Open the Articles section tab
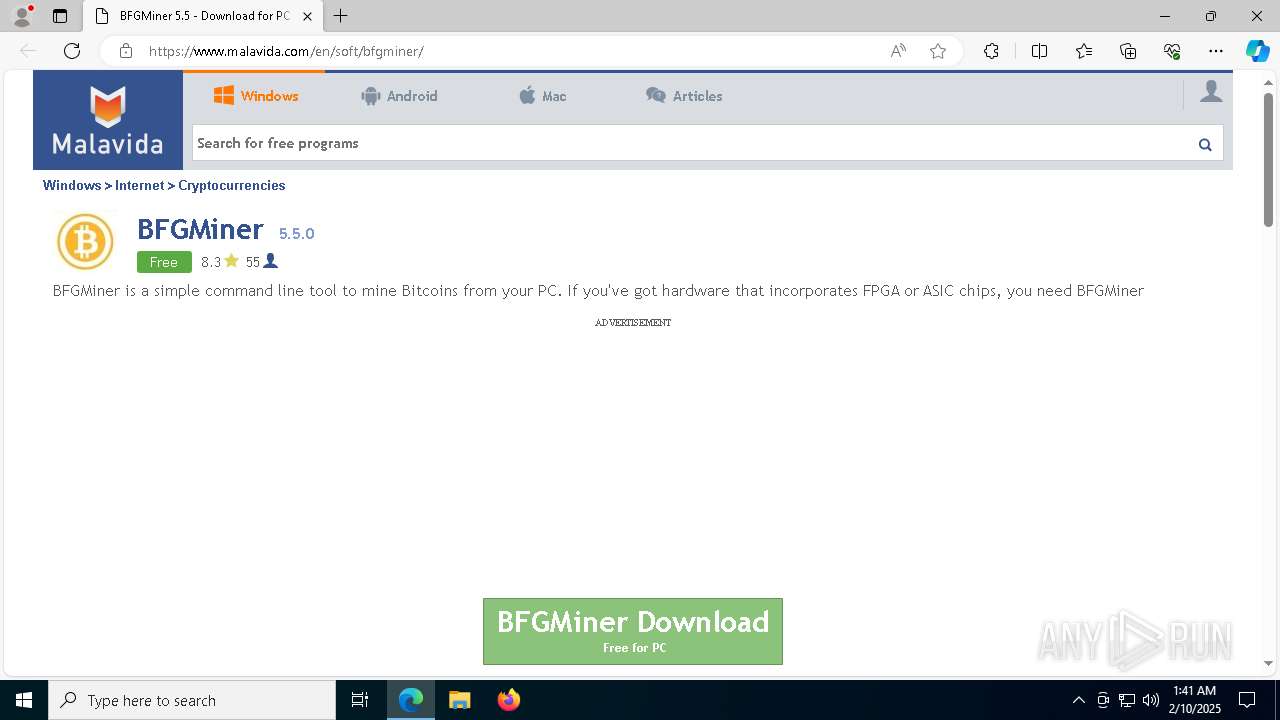This screenshot has width=1280, height=720. [684, 96]
